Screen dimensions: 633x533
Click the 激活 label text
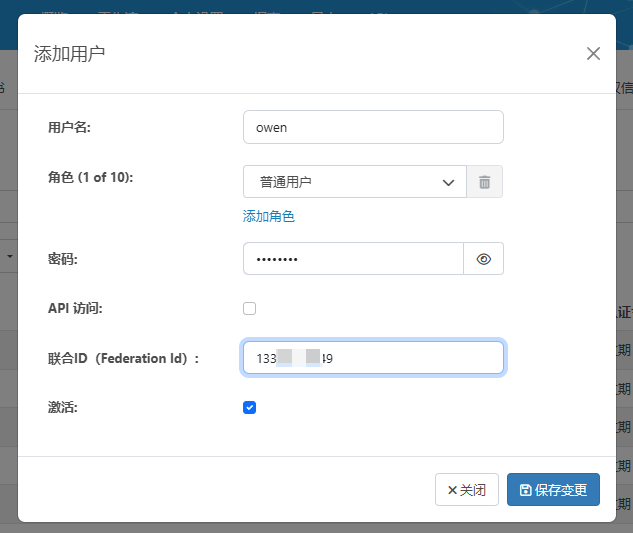(x=62, y=407)
